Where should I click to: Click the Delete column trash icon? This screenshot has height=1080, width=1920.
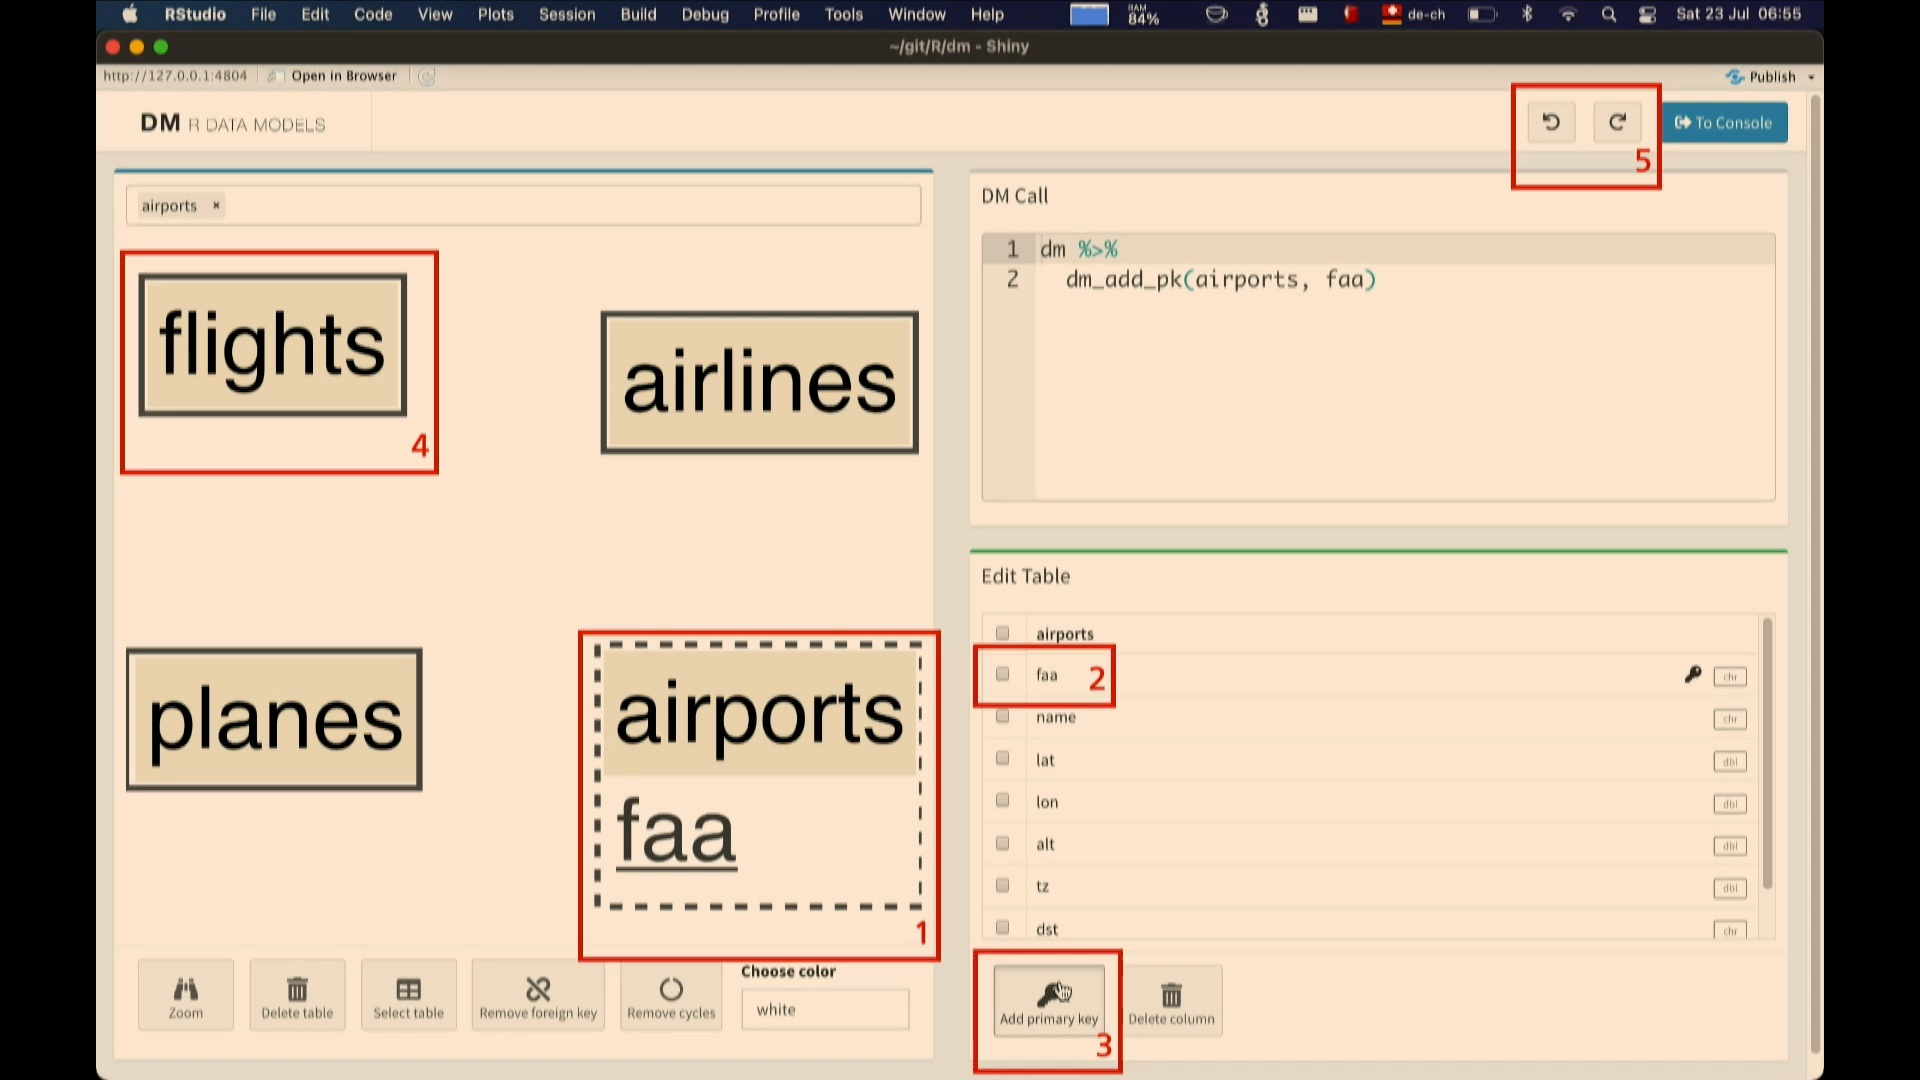(1171, 995)
